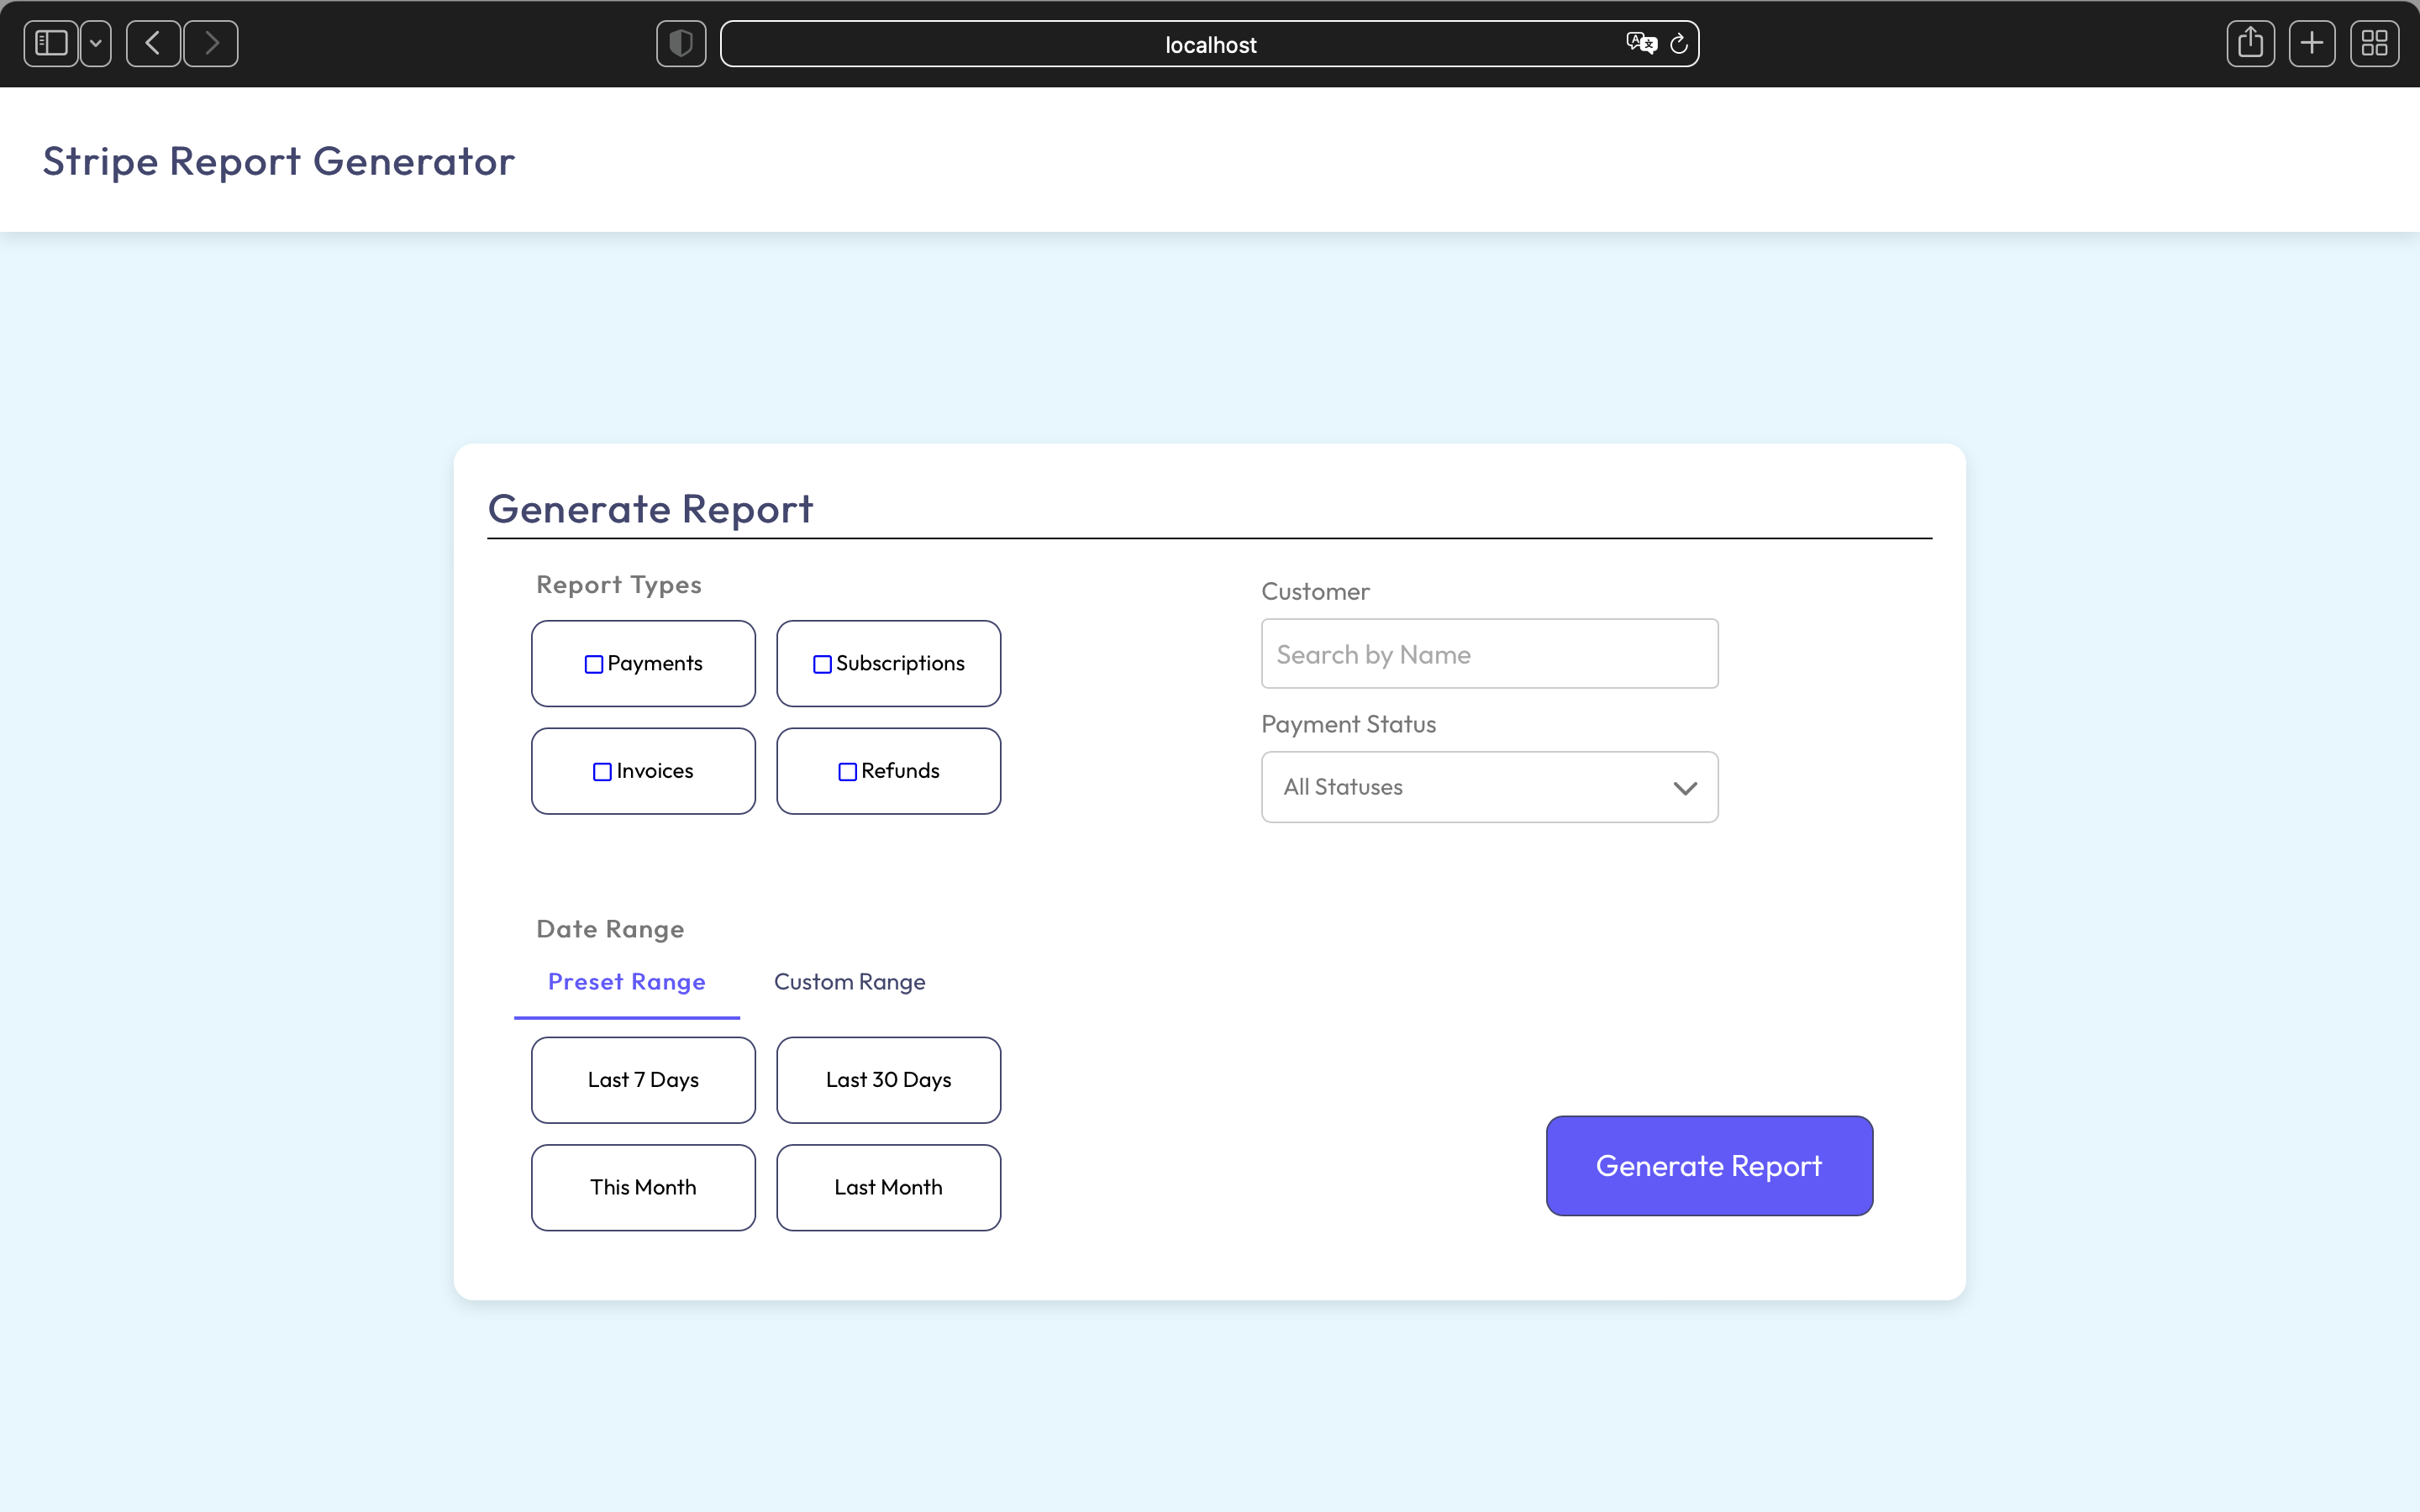Show the tab overview grid
Image resolution: width=2420 pixels, height=1512 pixels.
2375,43
